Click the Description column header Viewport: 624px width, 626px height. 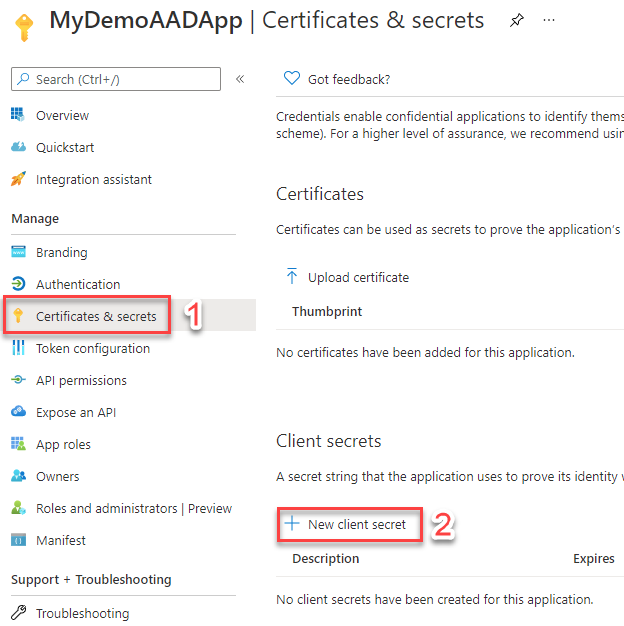(326, 559)
